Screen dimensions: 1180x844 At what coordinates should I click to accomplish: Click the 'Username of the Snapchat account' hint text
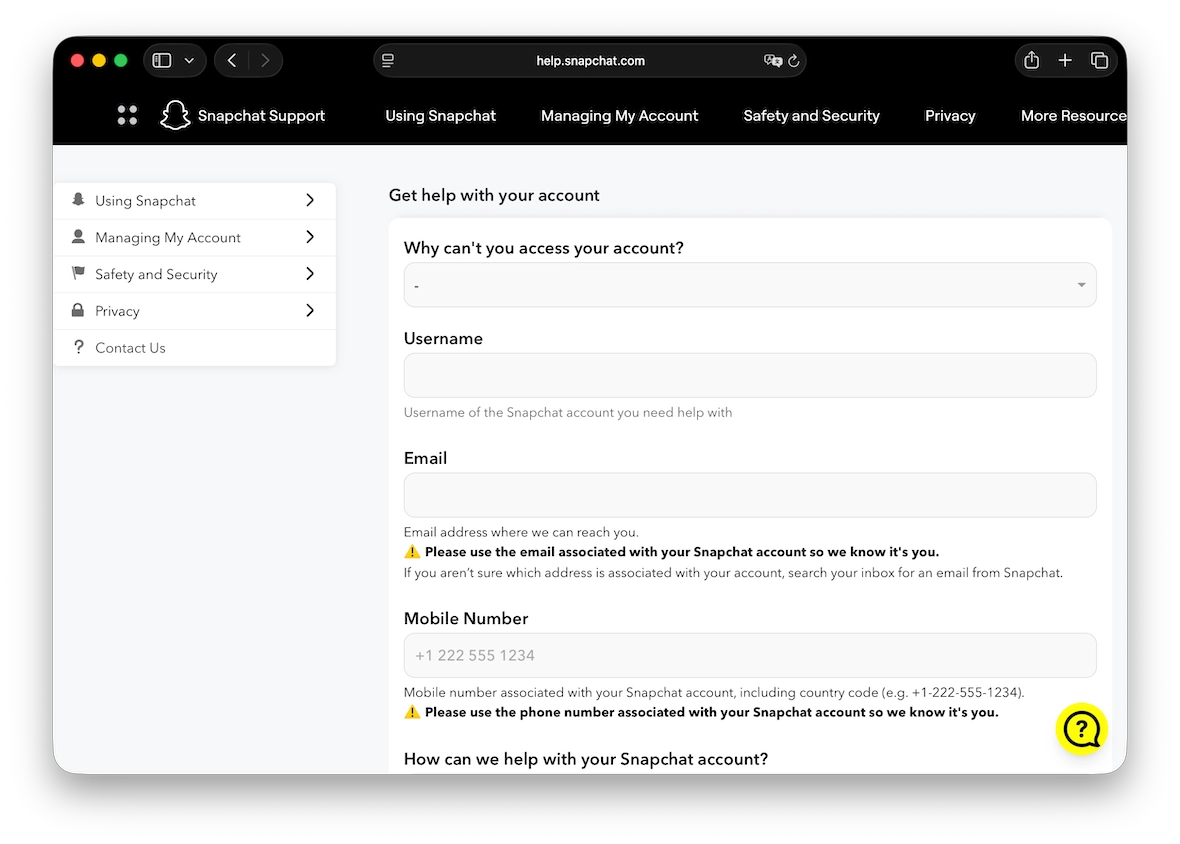coord(567,413)
